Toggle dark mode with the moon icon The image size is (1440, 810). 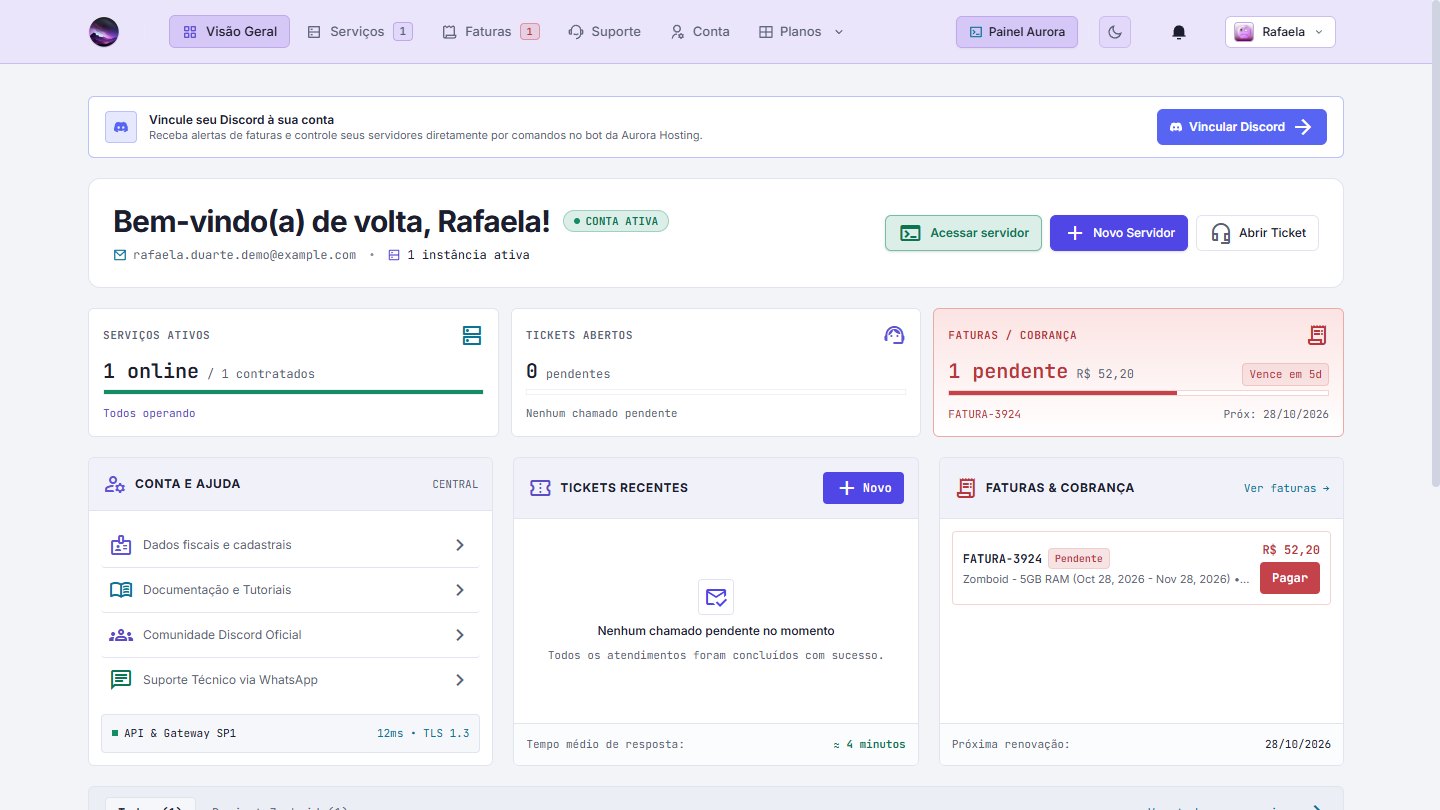1115,32
